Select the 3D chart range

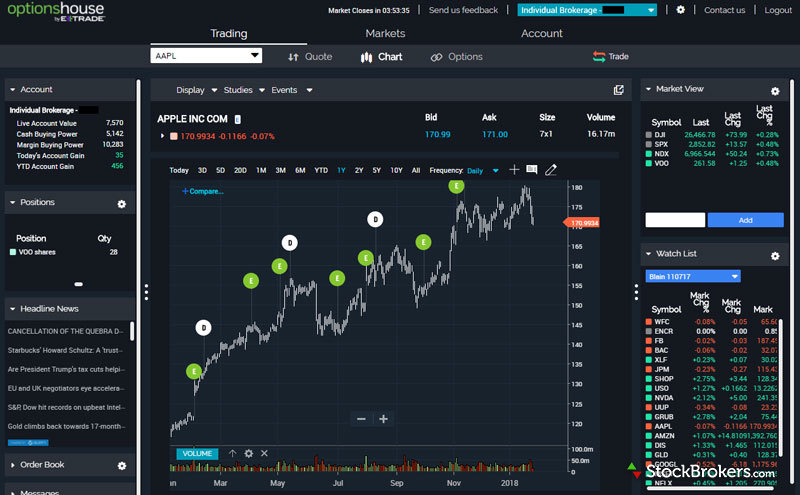[x=202, y=170]
